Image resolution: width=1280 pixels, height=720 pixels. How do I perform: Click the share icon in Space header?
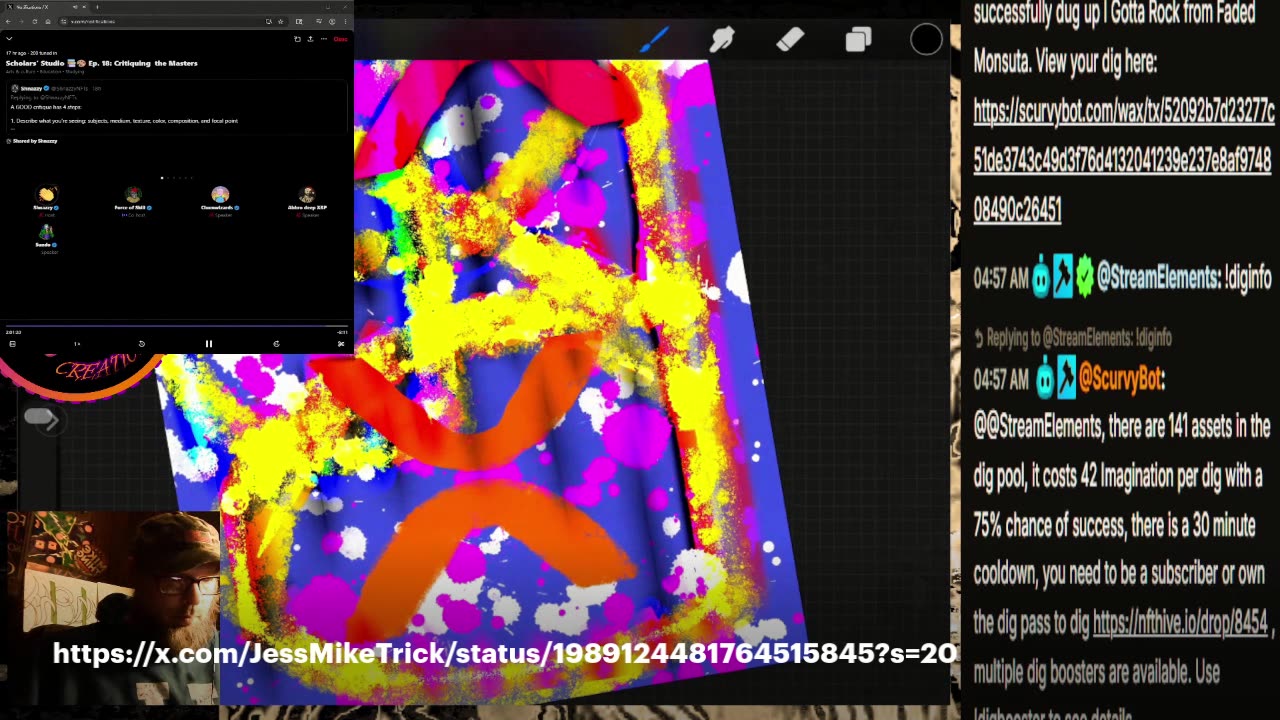[x=310, y=39]
